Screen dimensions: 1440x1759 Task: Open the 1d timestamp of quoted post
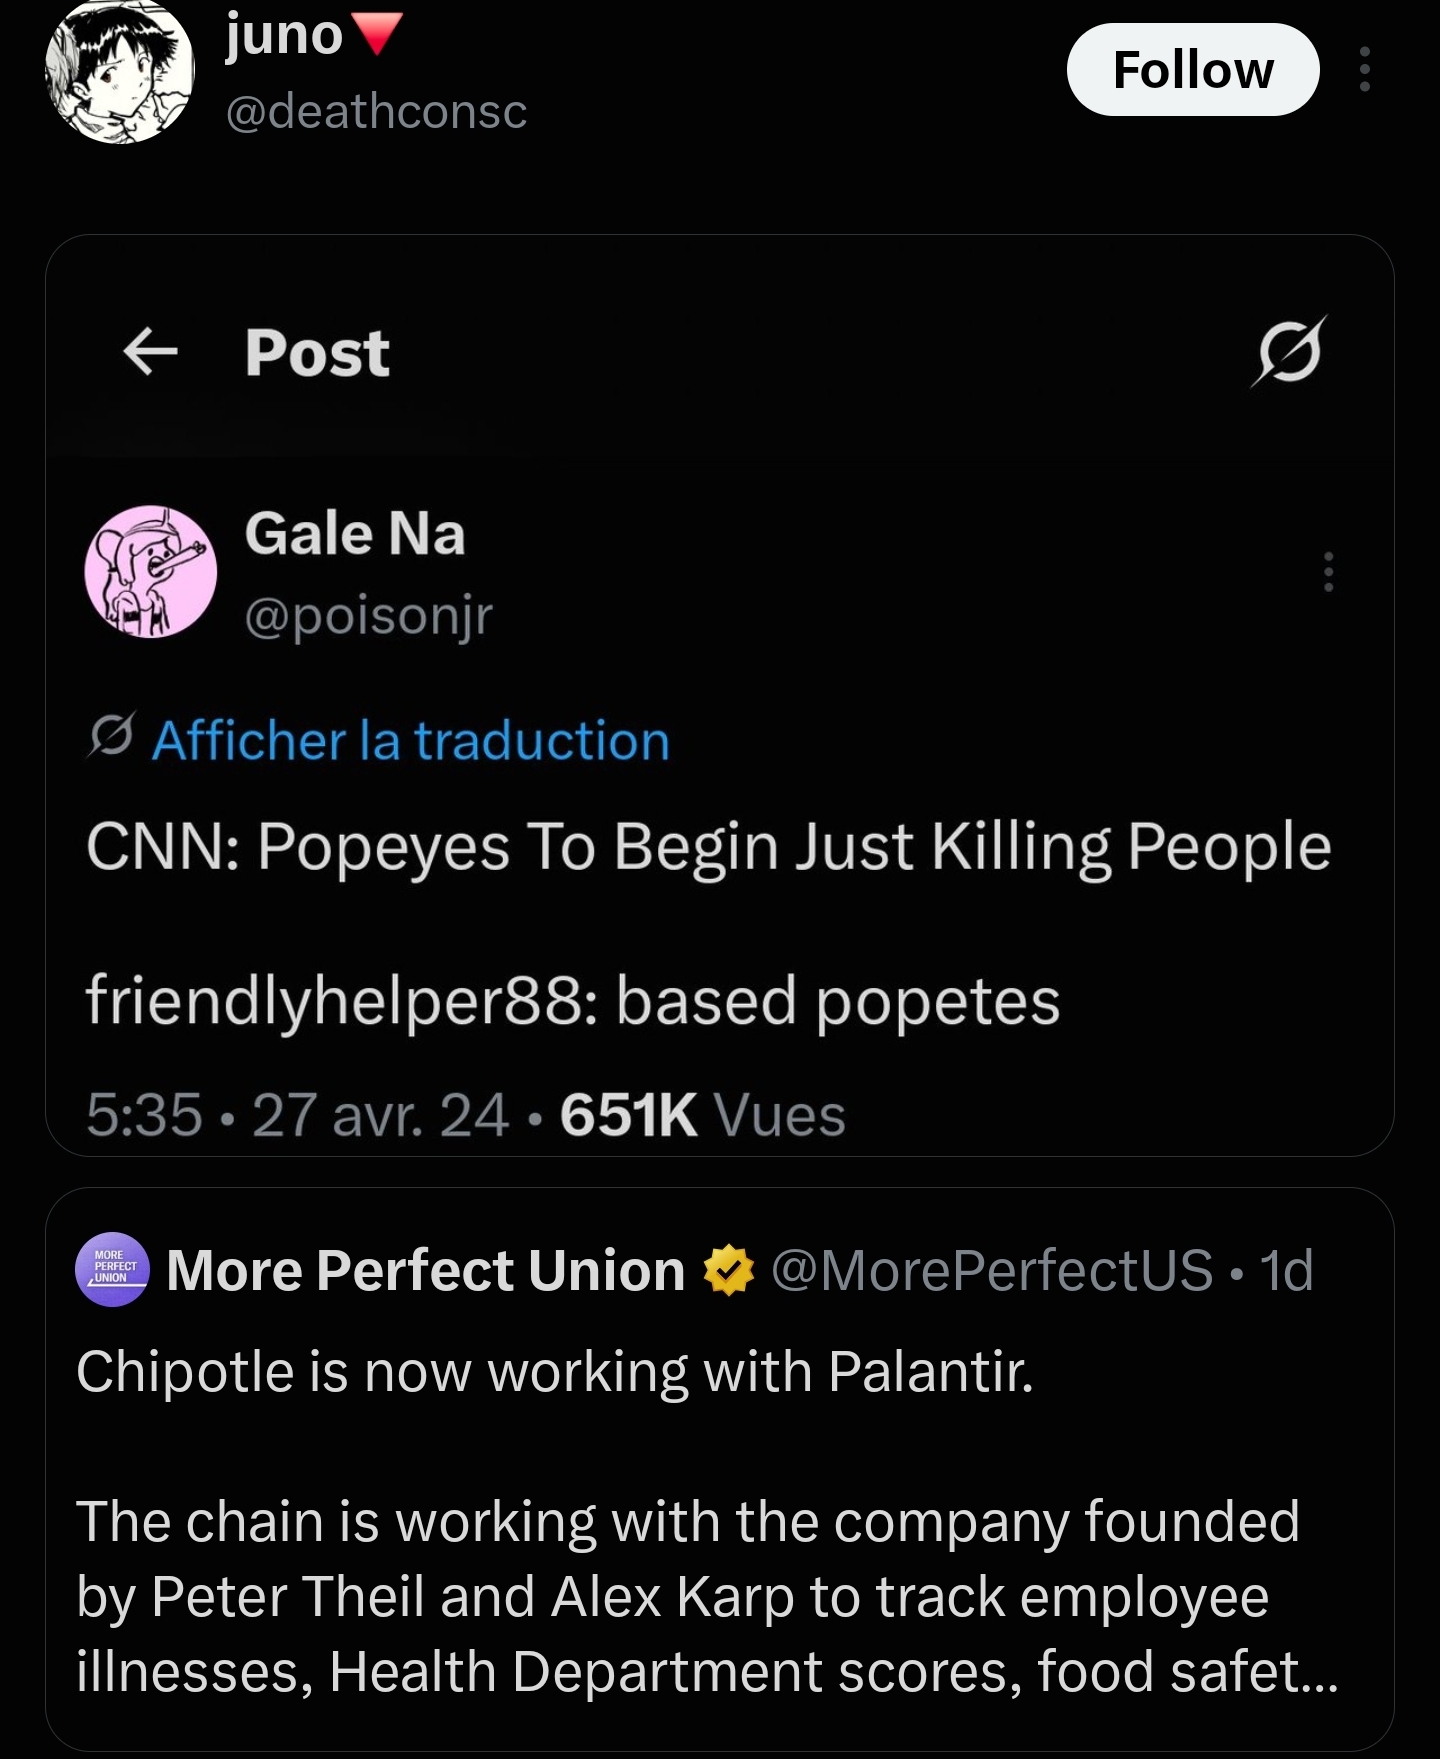point(1286,1270)
